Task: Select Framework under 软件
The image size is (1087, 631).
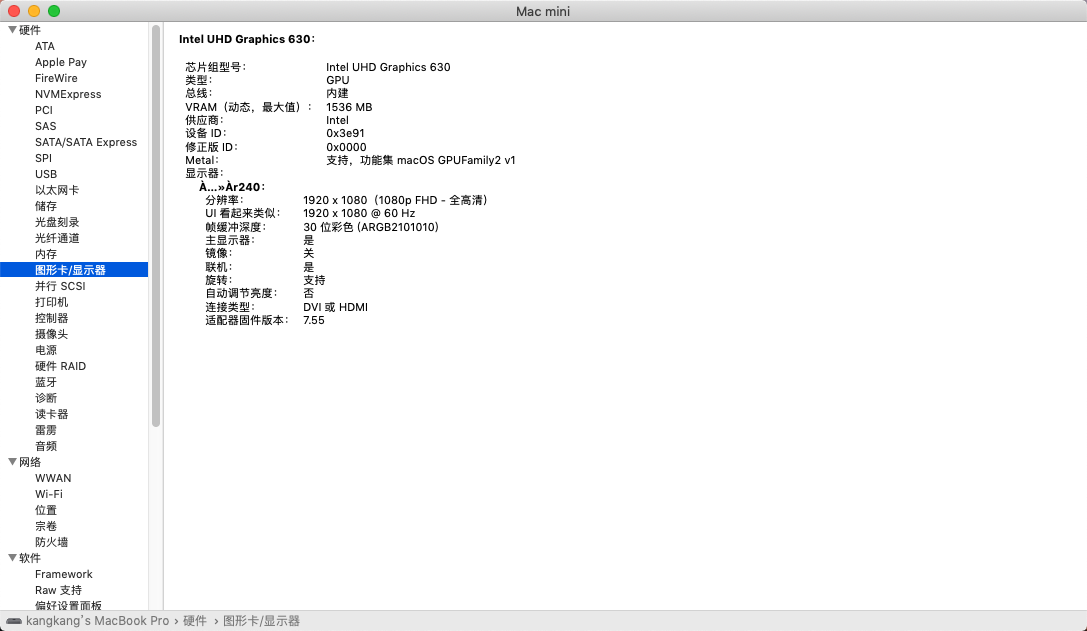Action: coord(64,574)
